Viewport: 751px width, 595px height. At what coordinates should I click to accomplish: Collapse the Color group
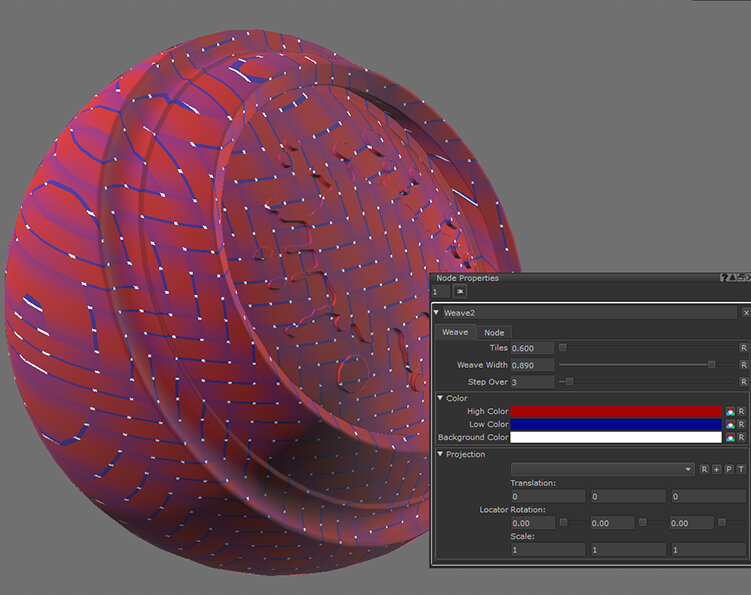440,398
